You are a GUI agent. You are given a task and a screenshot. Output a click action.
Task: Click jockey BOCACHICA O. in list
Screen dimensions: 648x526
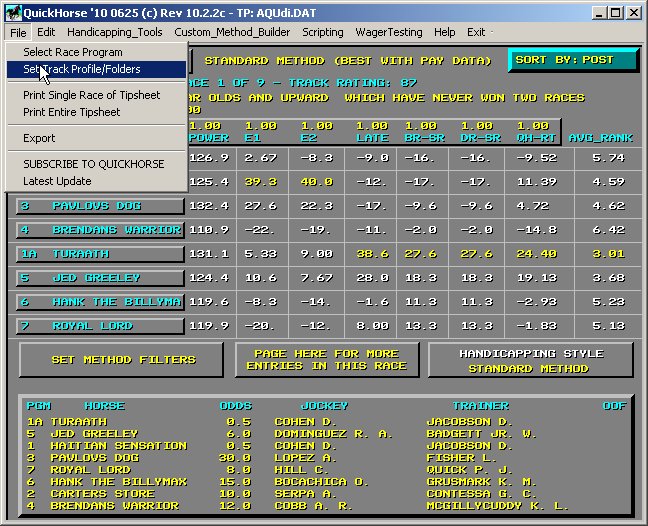click(x=321, y=481)
